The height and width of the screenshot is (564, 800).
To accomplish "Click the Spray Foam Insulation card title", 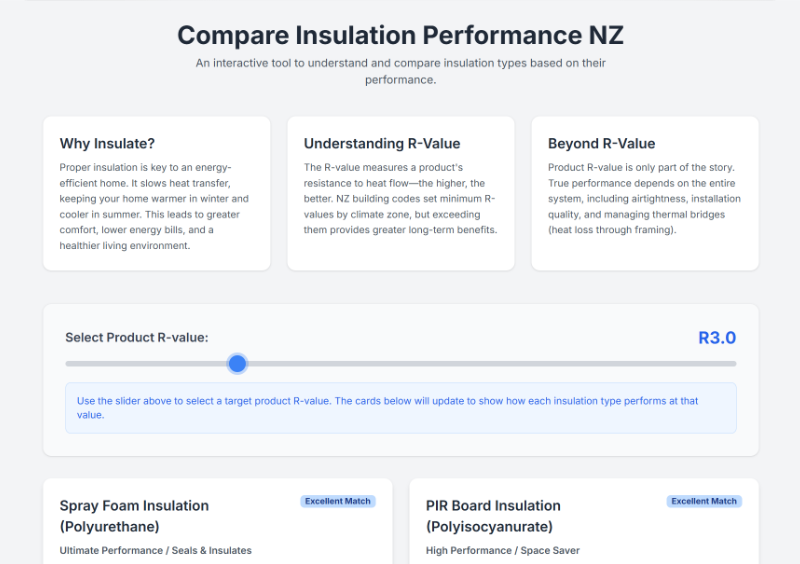I will (x=134, y=516).
